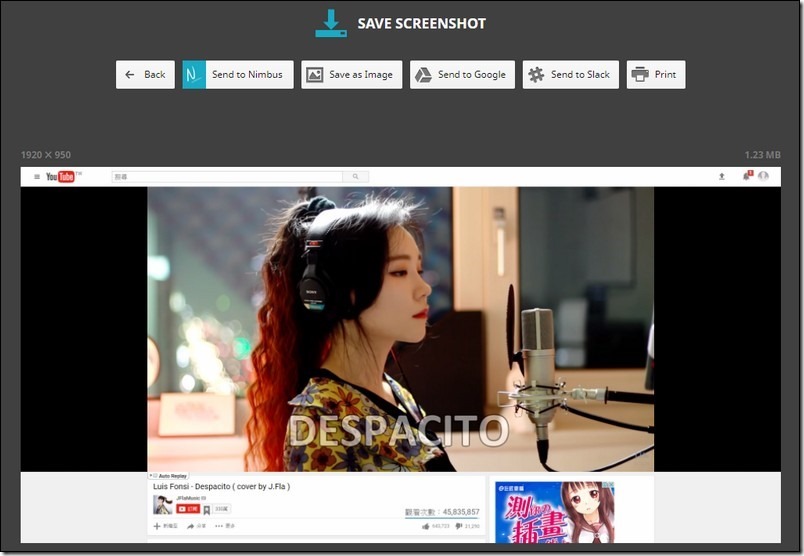Click the 1920 × 950 dimensions text

[x=46, y=155]
